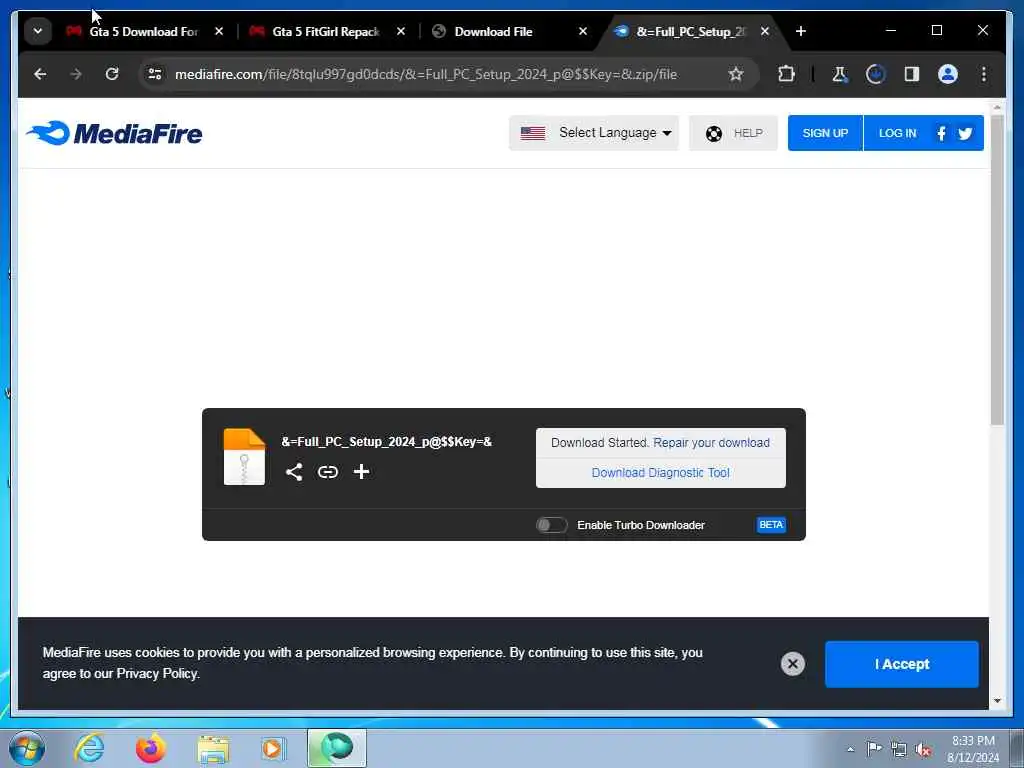Go back with the browser back arrow
Viewport: 1024px width, 768px height.
[x=40, y=74]
